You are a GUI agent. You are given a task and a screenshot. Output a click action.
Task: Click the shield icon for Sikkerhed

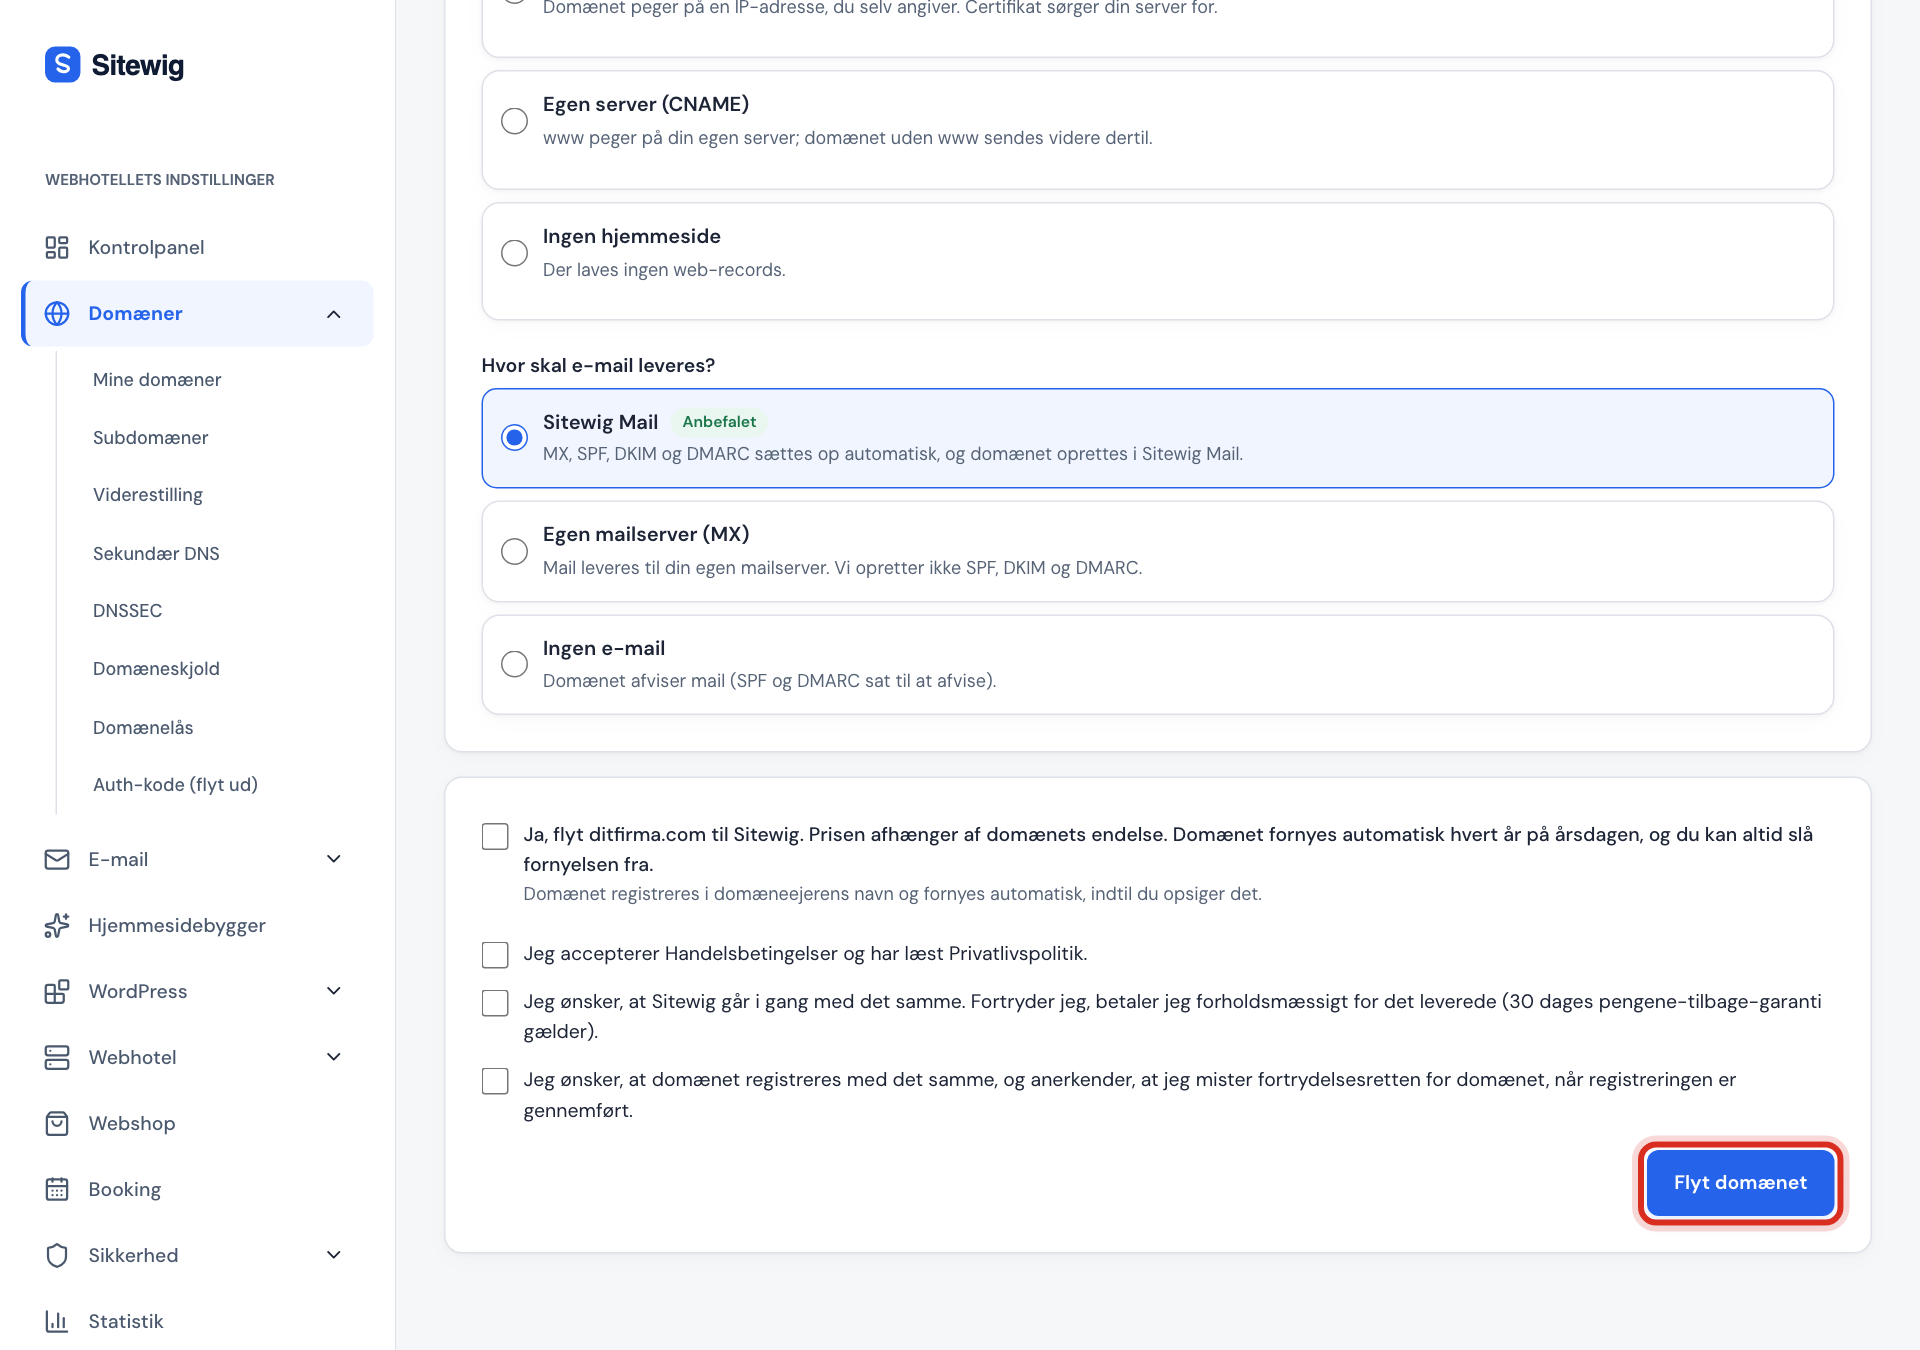[x=57, y=1255]
